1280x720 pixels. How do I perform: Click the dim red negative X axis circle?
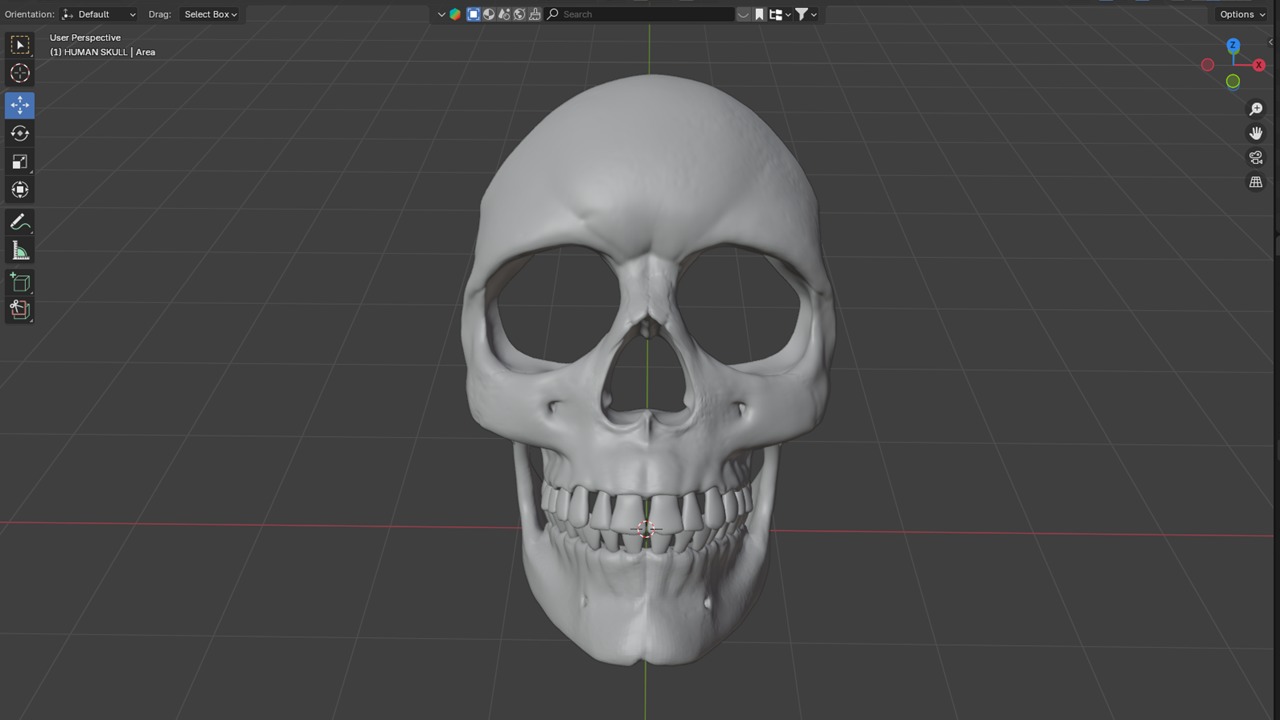point(1208,65)
